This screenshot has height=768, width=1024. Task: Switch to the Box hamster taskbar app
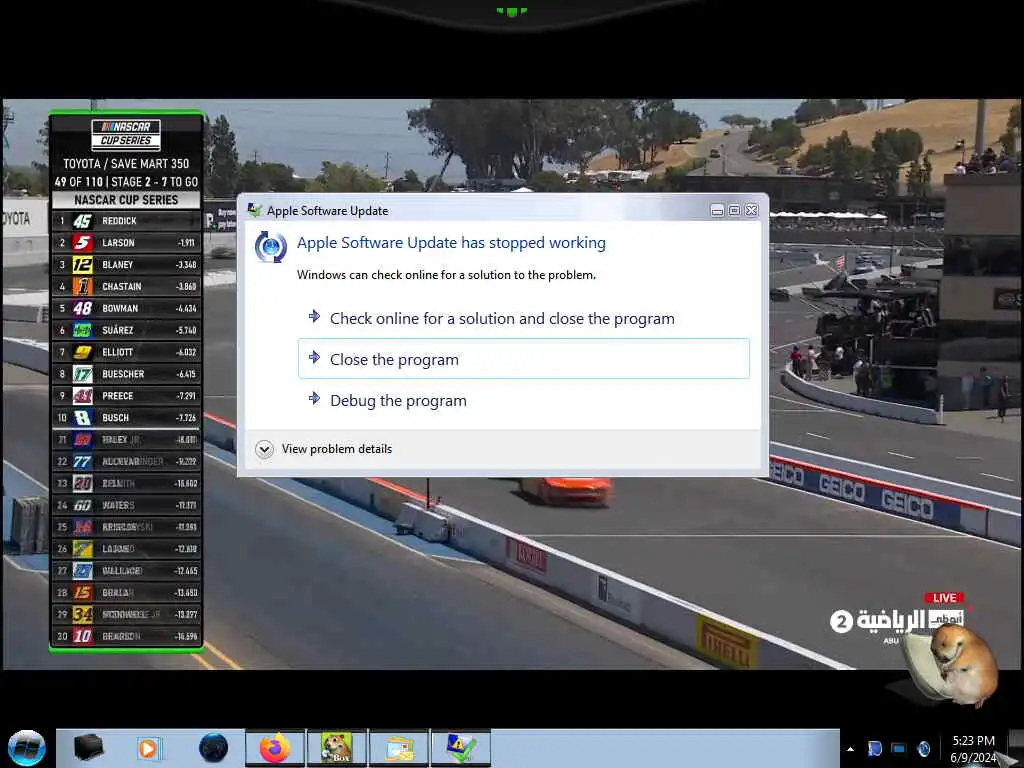(x=337, y=748)
